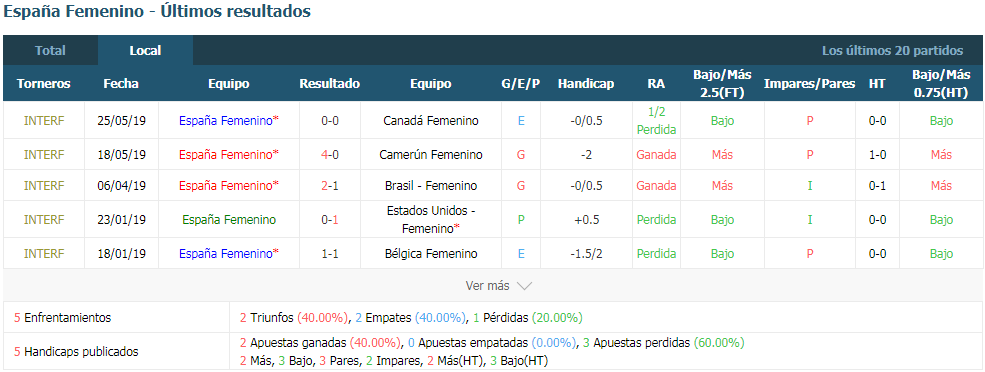Screen dimensions: 985x372
Task: Click green España Femenino in 23/01/19 row
Action: pyautogui.click(x=229, y=220)
